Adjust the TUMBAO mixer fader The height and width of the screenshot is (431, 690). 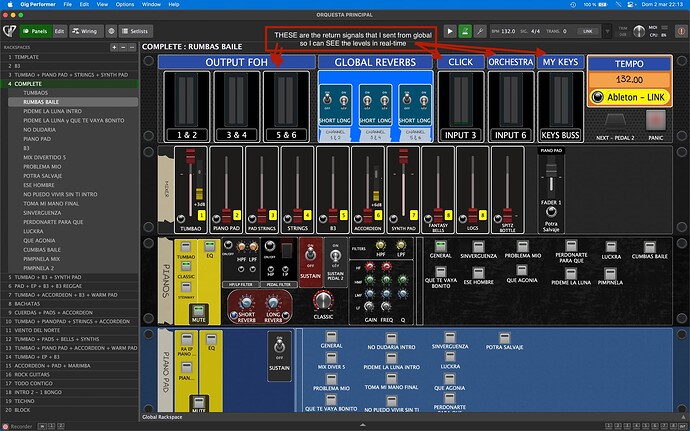tap(190, 156)
